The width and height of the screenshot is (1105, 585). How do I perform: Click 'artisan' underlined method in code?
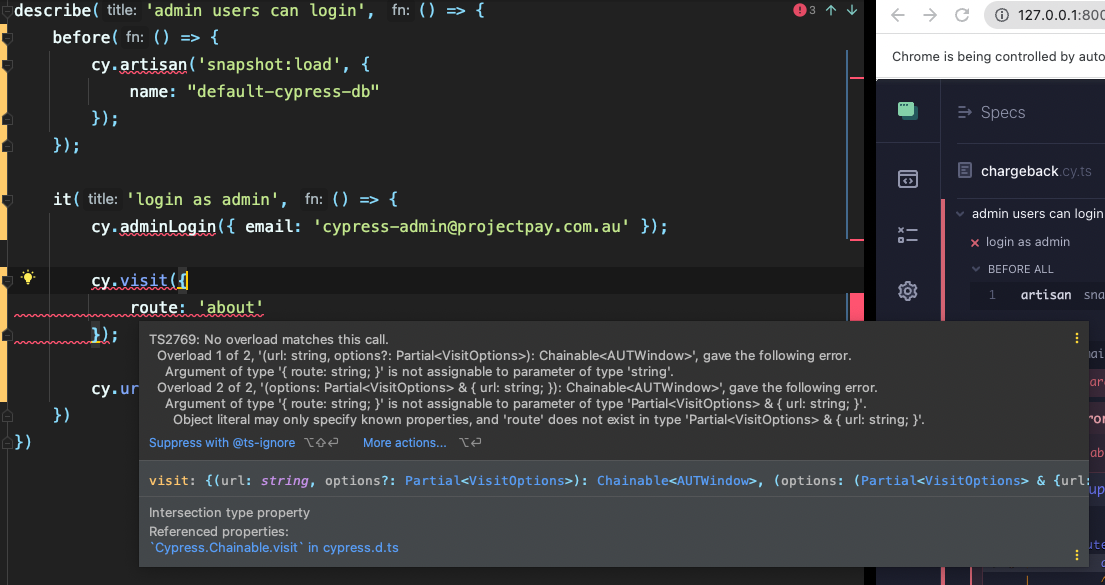tap(153, 65)
